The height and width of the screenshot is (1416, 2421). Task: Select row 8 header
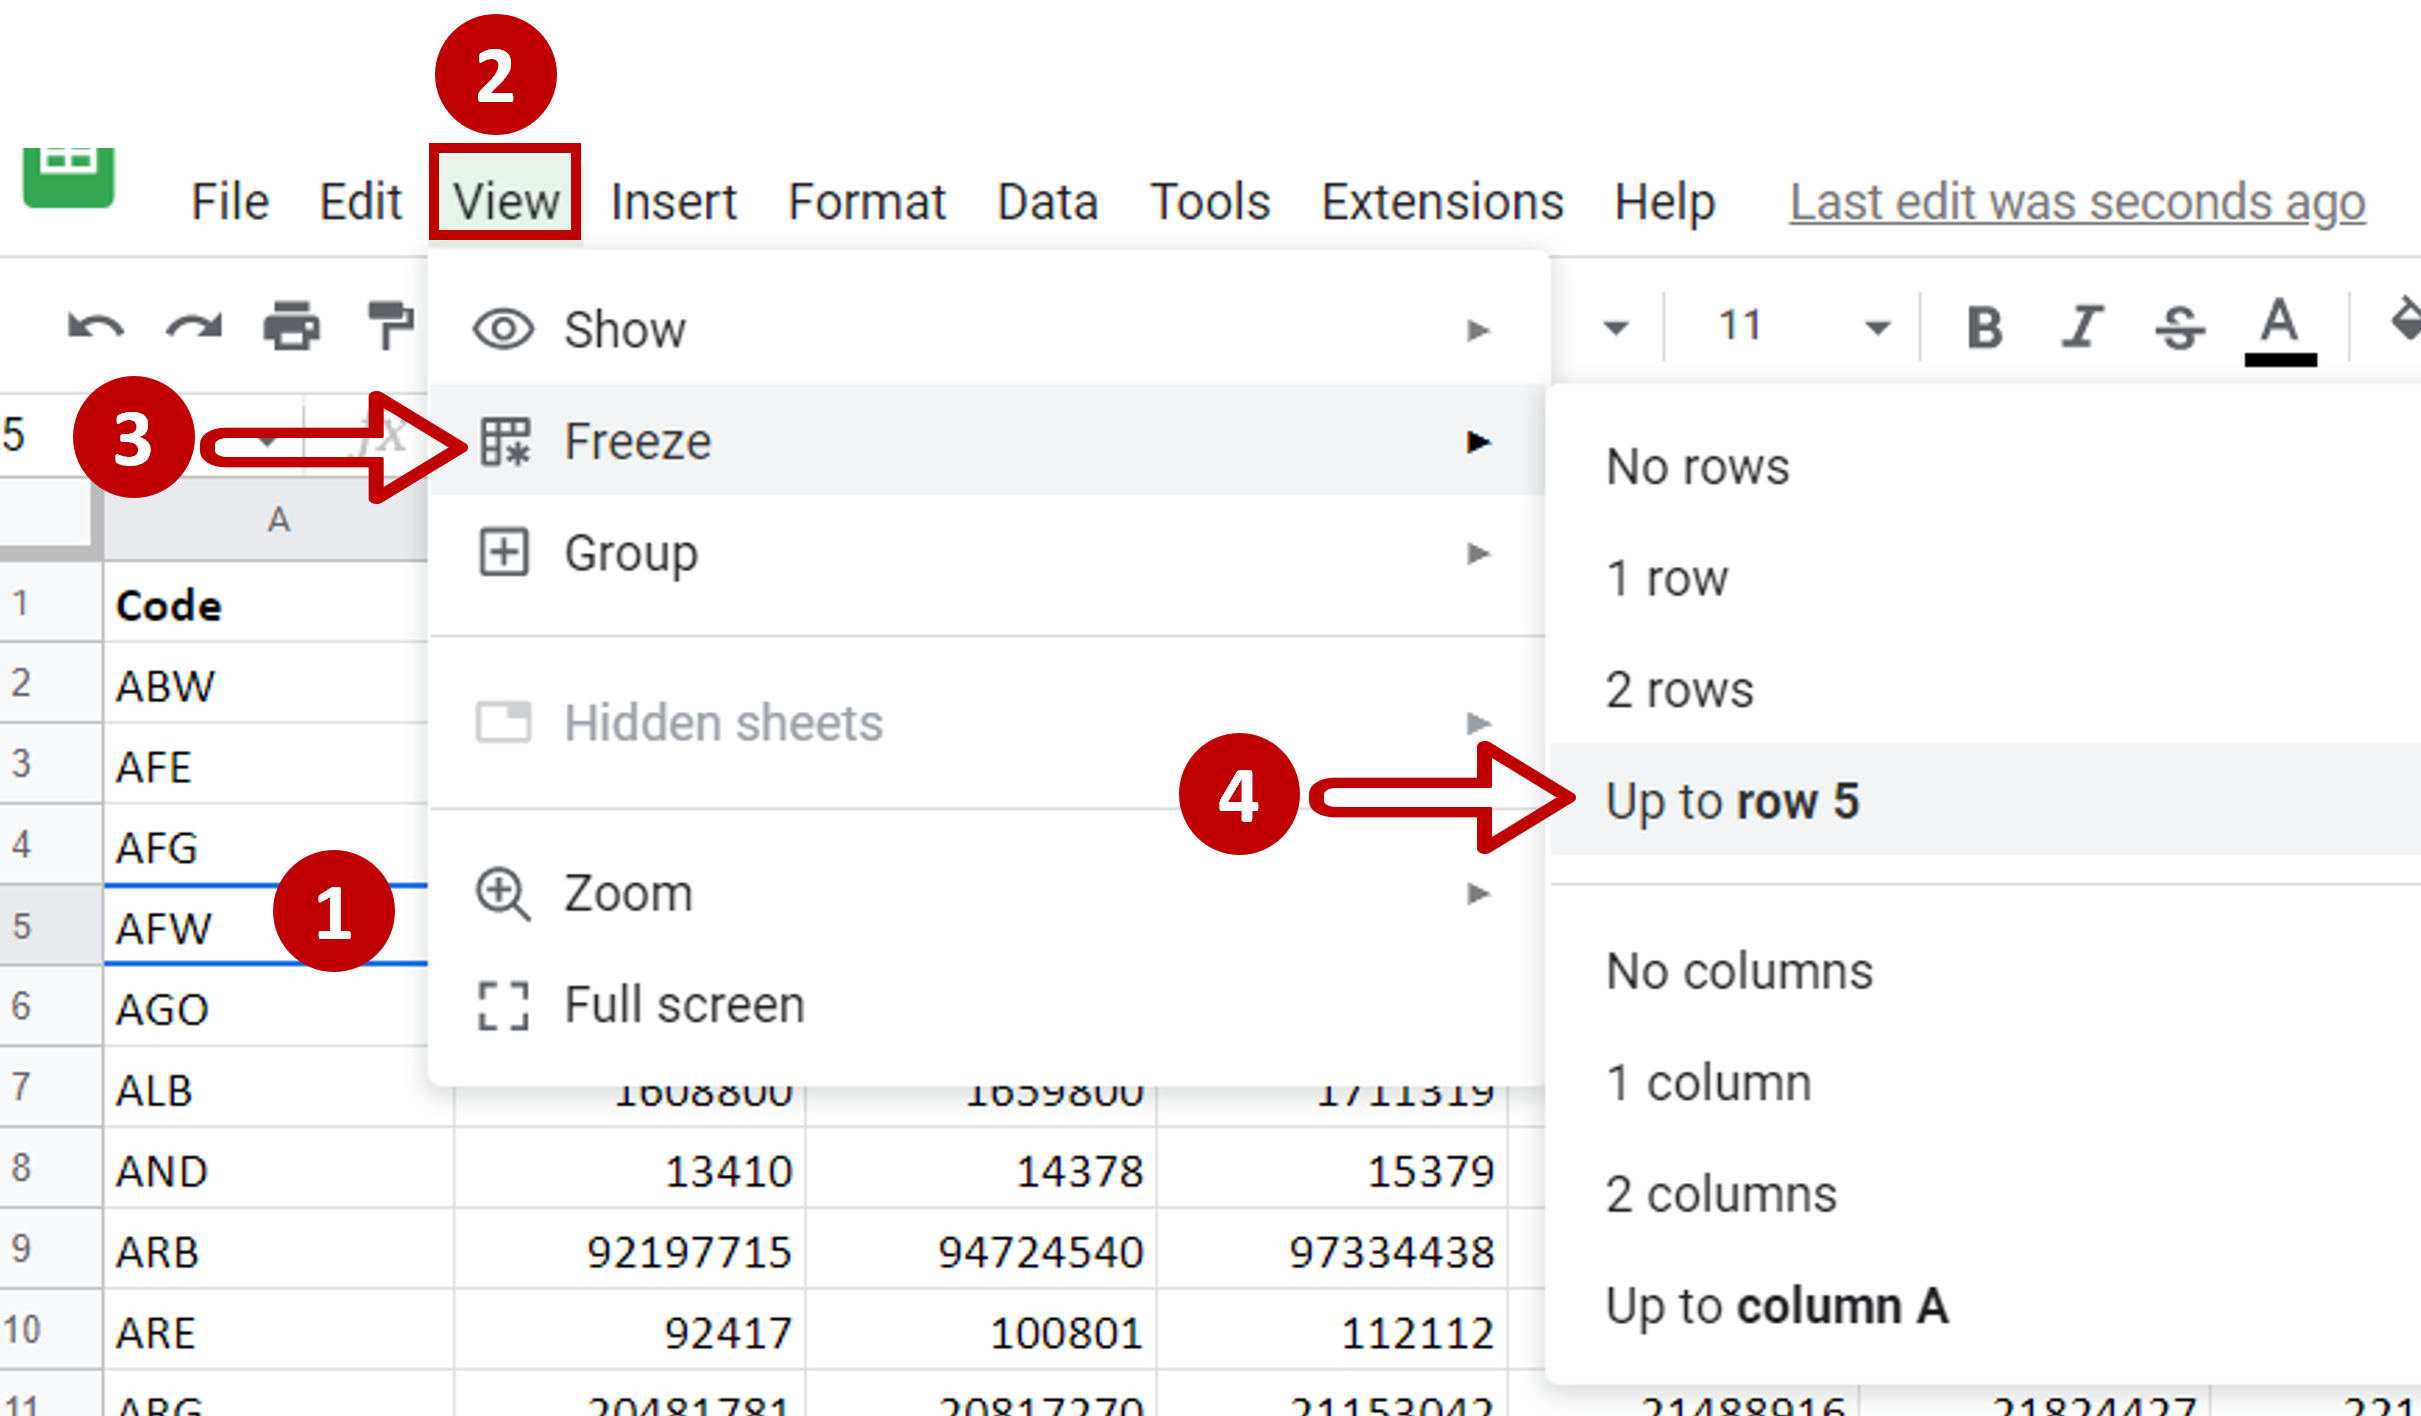click(50, 1168)
